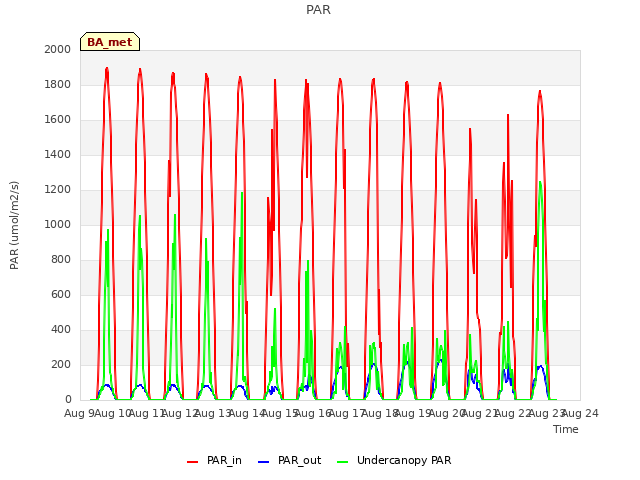640x480 pixels.
Task: Click the 1800 y-axis tick label
Action: pyautogui.click(x=58, y=84)
